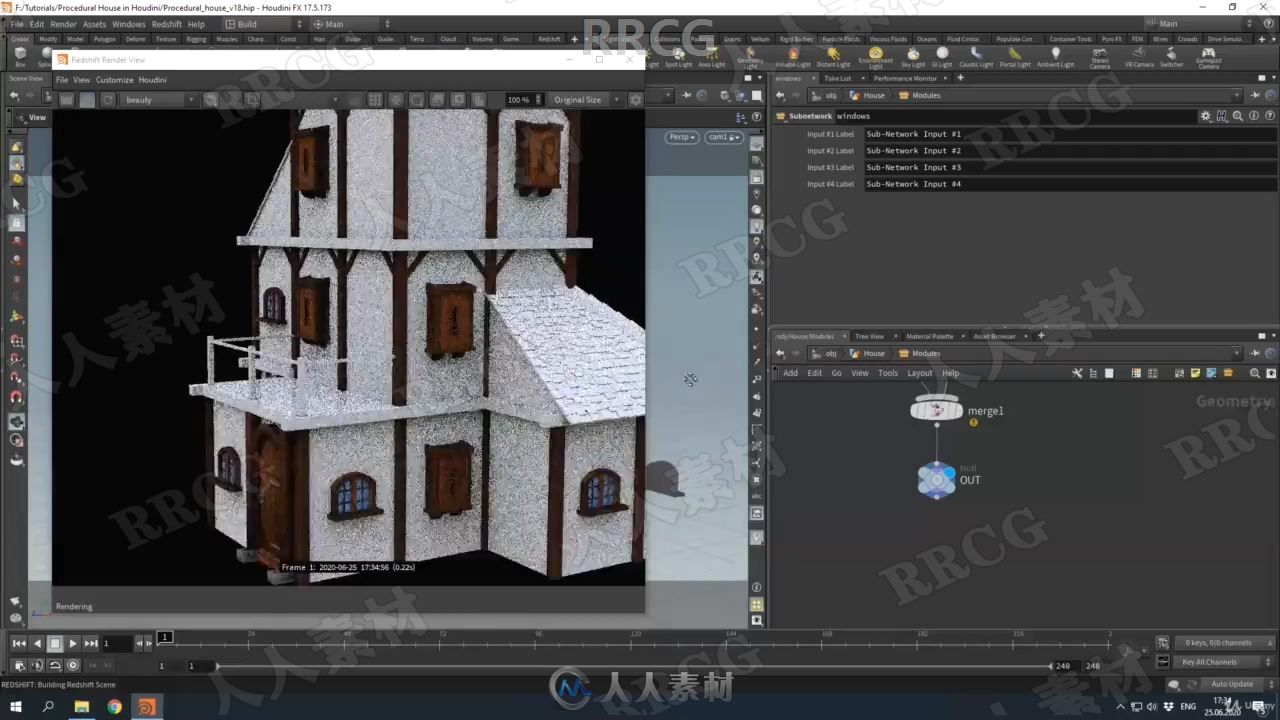Select the Caustic Light shelf tool
The height and width of the screenshot is (720, 1280).
976,58
